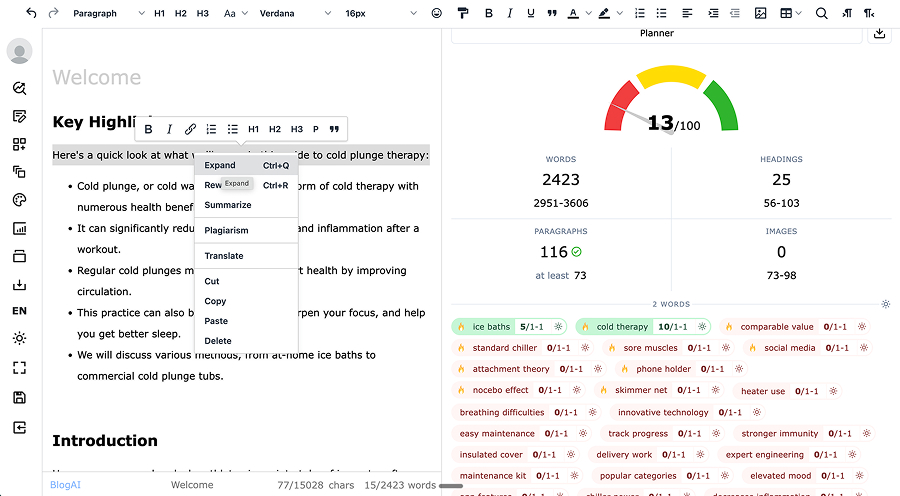Insert a link from the floating toolbar

pos(190,129)
